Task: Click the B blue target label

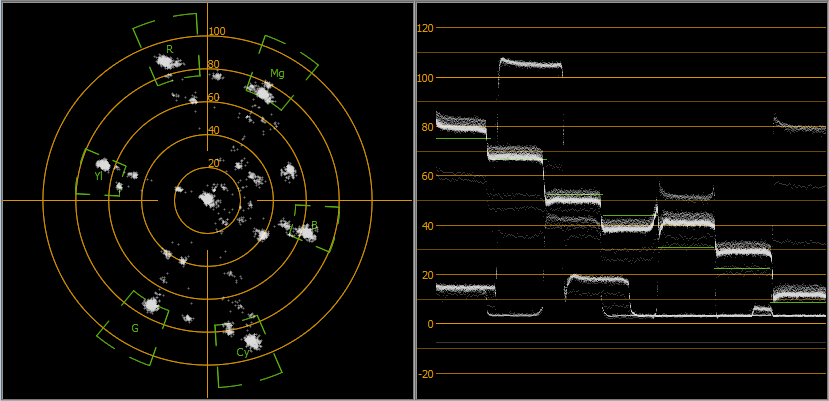Action: tap(315, 225)
